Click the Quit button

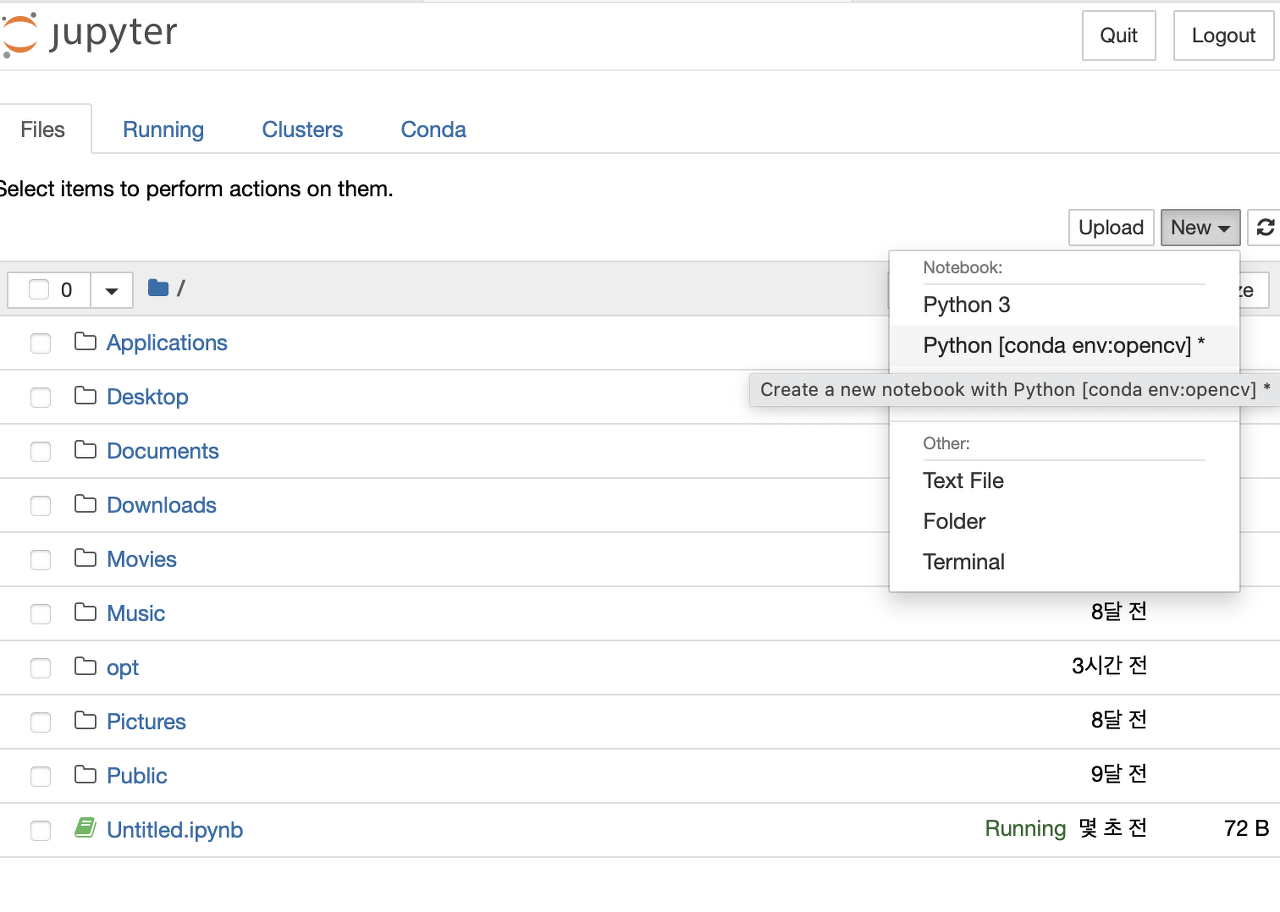point(1119,35)
